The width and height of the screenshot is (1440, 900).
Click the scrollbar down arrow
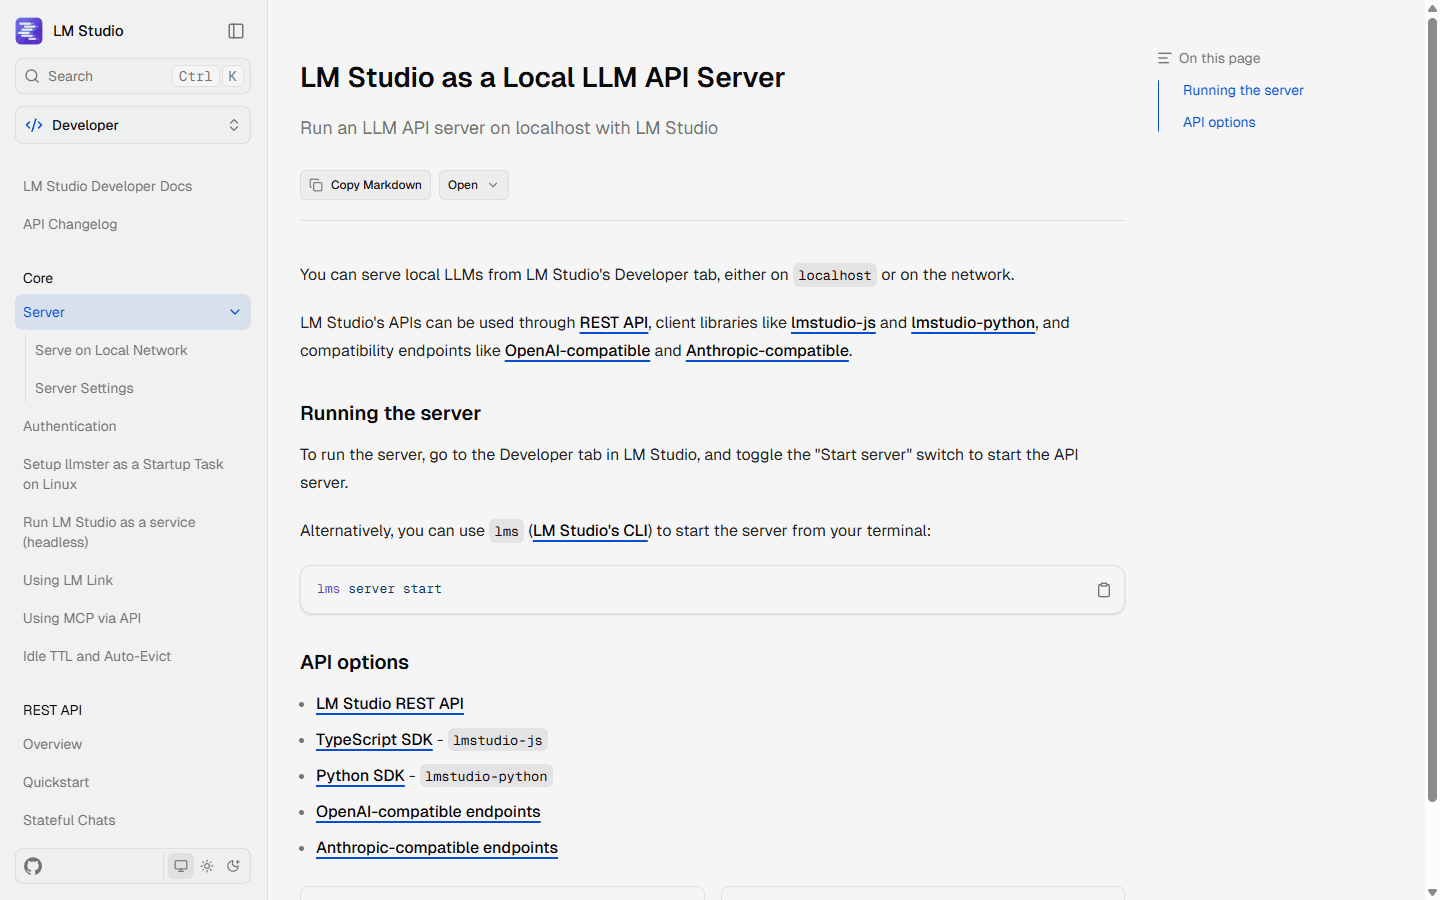1432,892
